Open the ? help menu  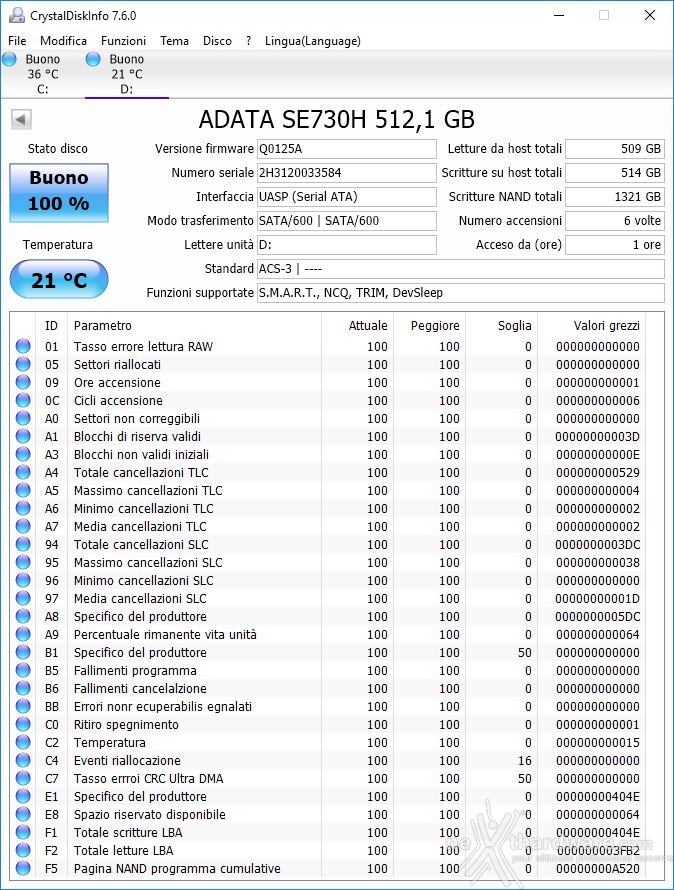(249, 41)
